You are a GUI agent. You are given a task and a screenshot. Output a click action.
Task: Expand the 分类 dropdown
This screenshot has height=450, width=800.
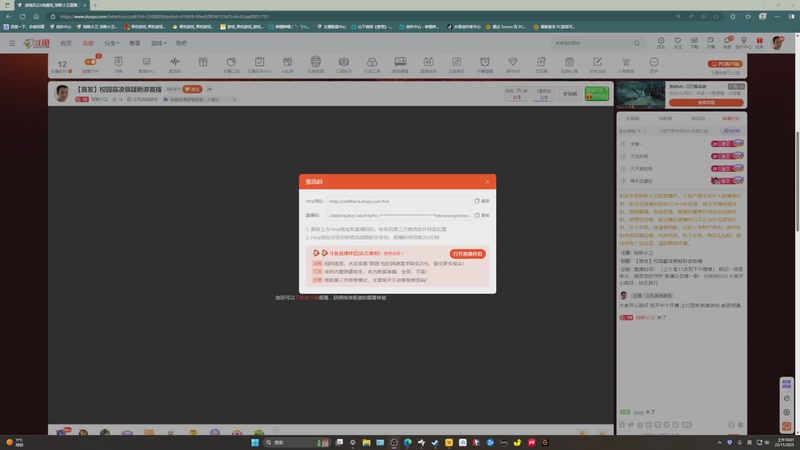click(x=111, y=43)
